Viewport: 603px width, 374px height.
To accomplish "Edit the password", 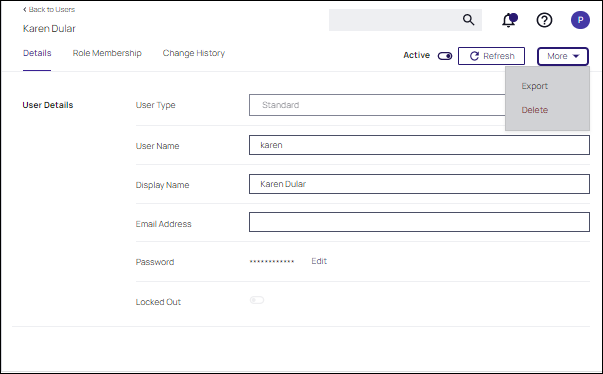I will [319, 261].
